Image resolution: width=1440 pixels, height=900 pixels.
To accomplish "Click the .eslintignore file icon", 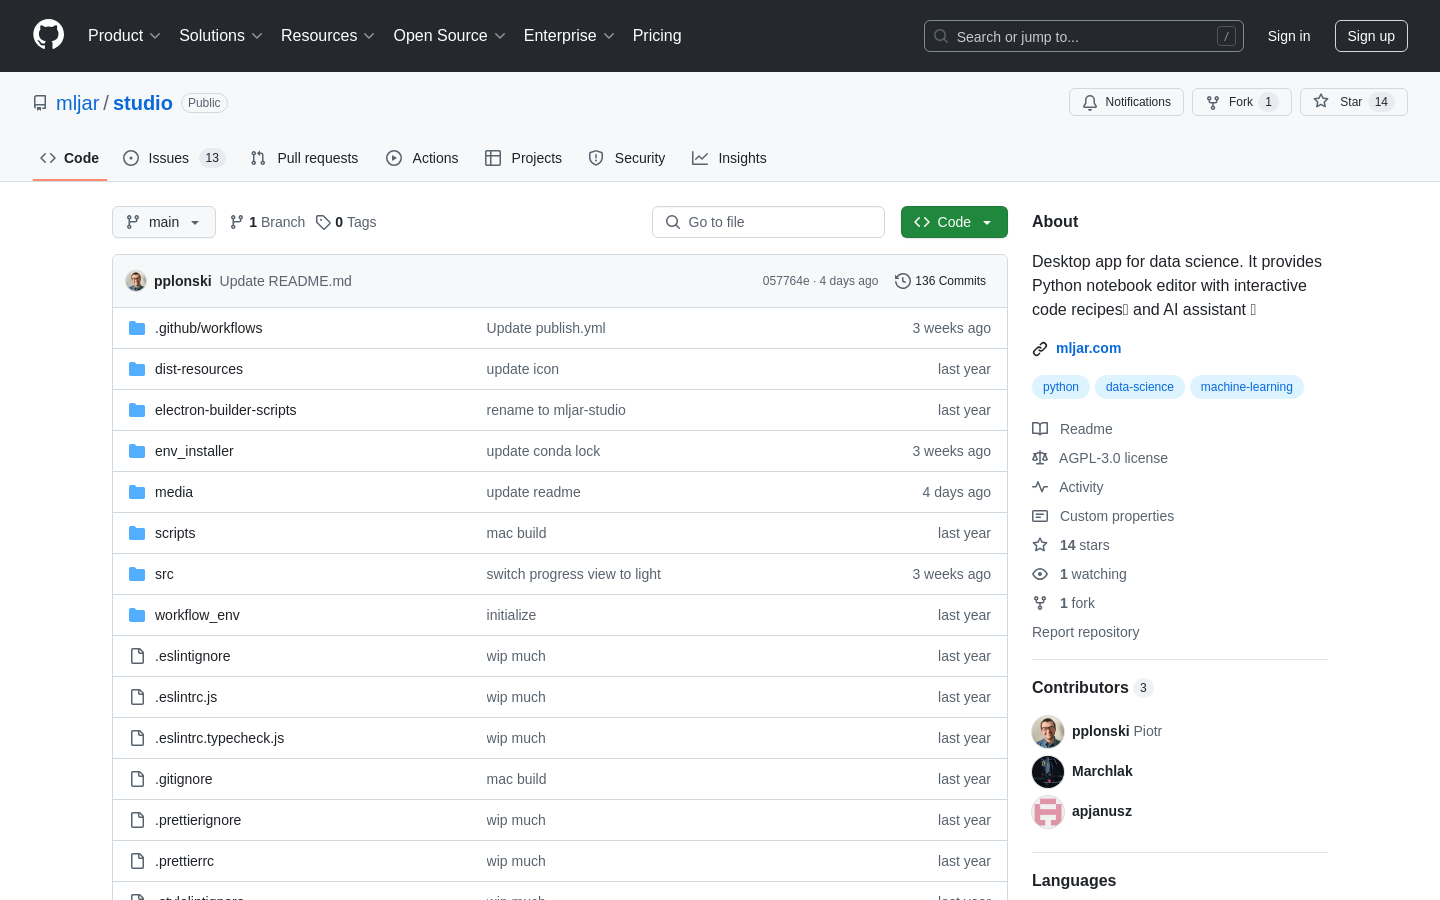I will point(137,656).
